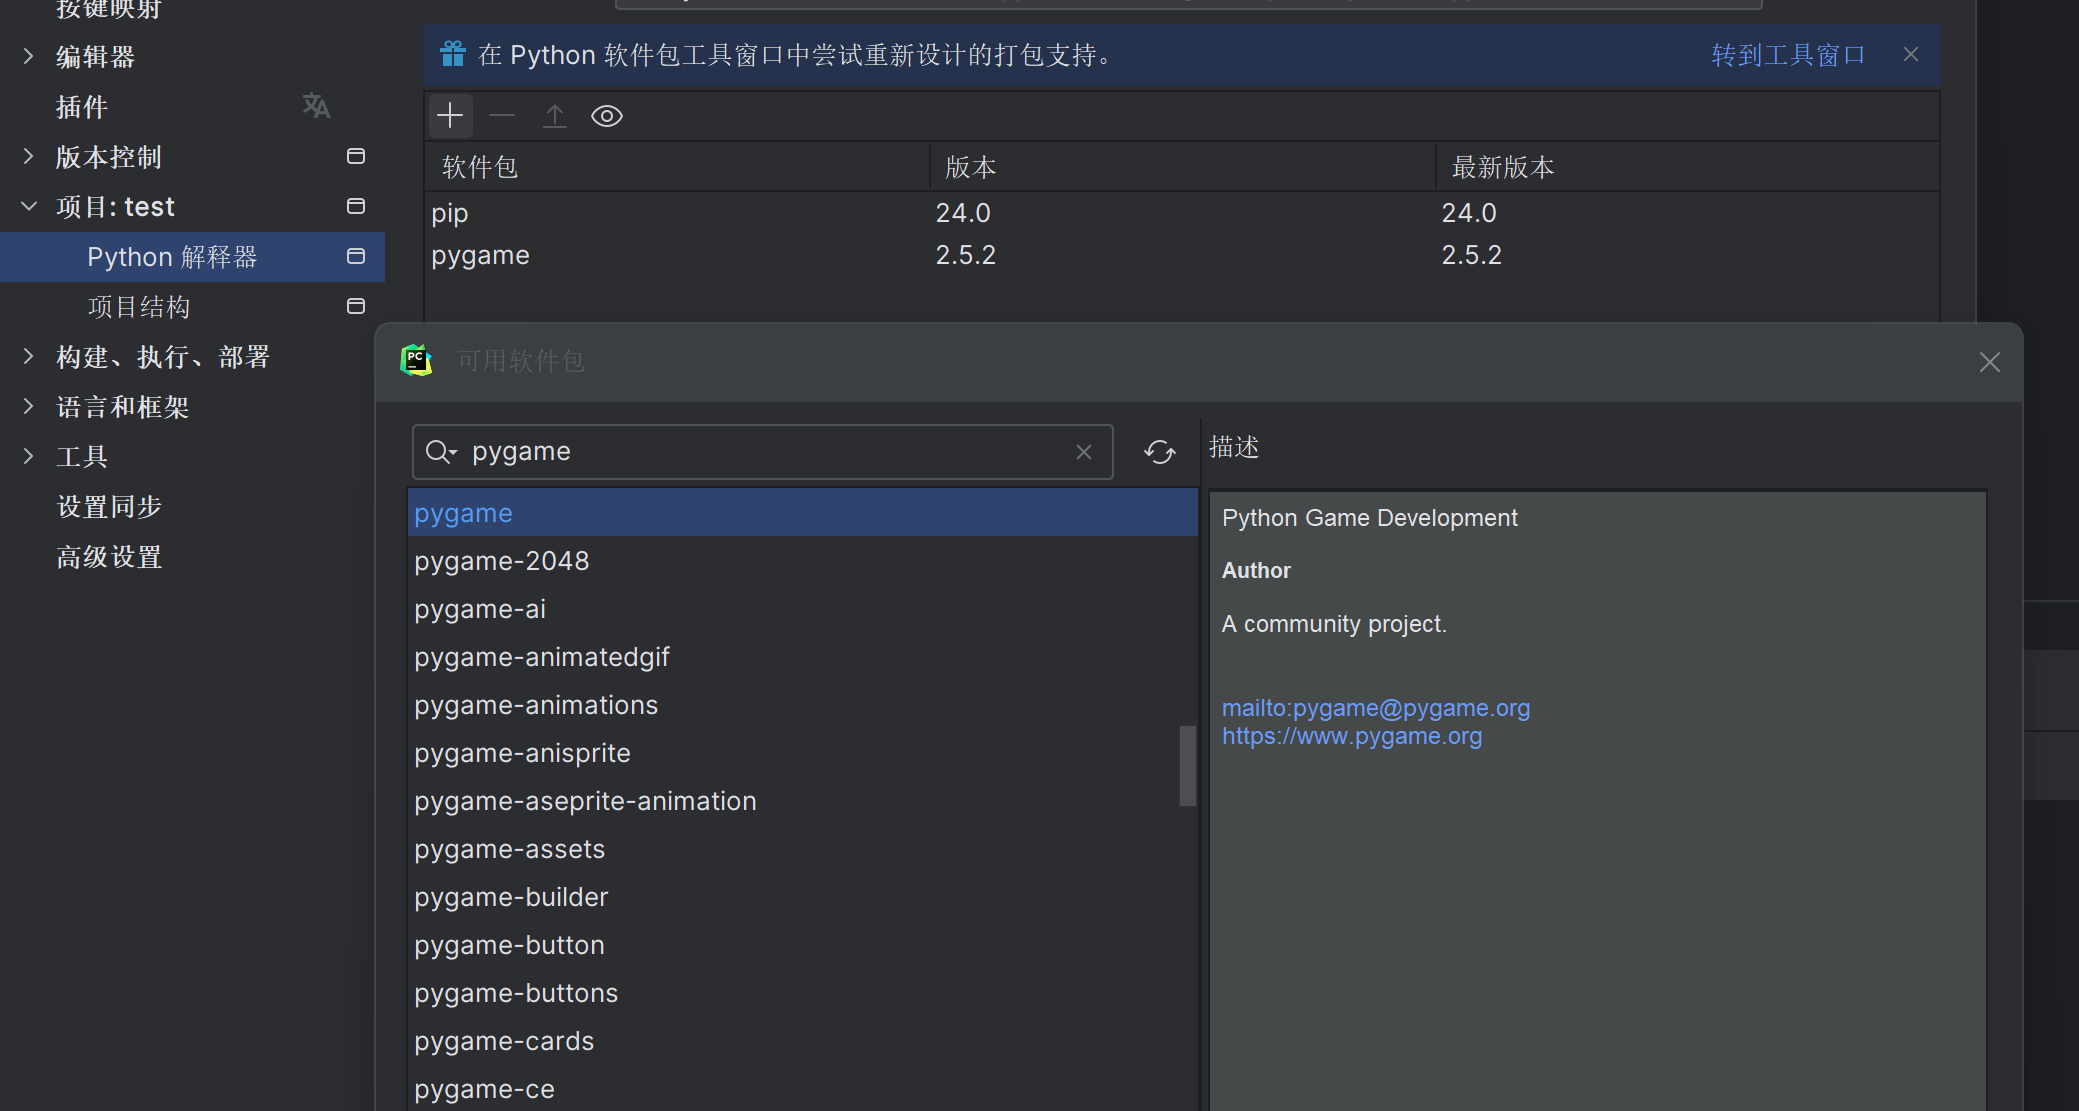Click the PyCharm logo in dialog title

pyautogui.click(x=416, y=360)
